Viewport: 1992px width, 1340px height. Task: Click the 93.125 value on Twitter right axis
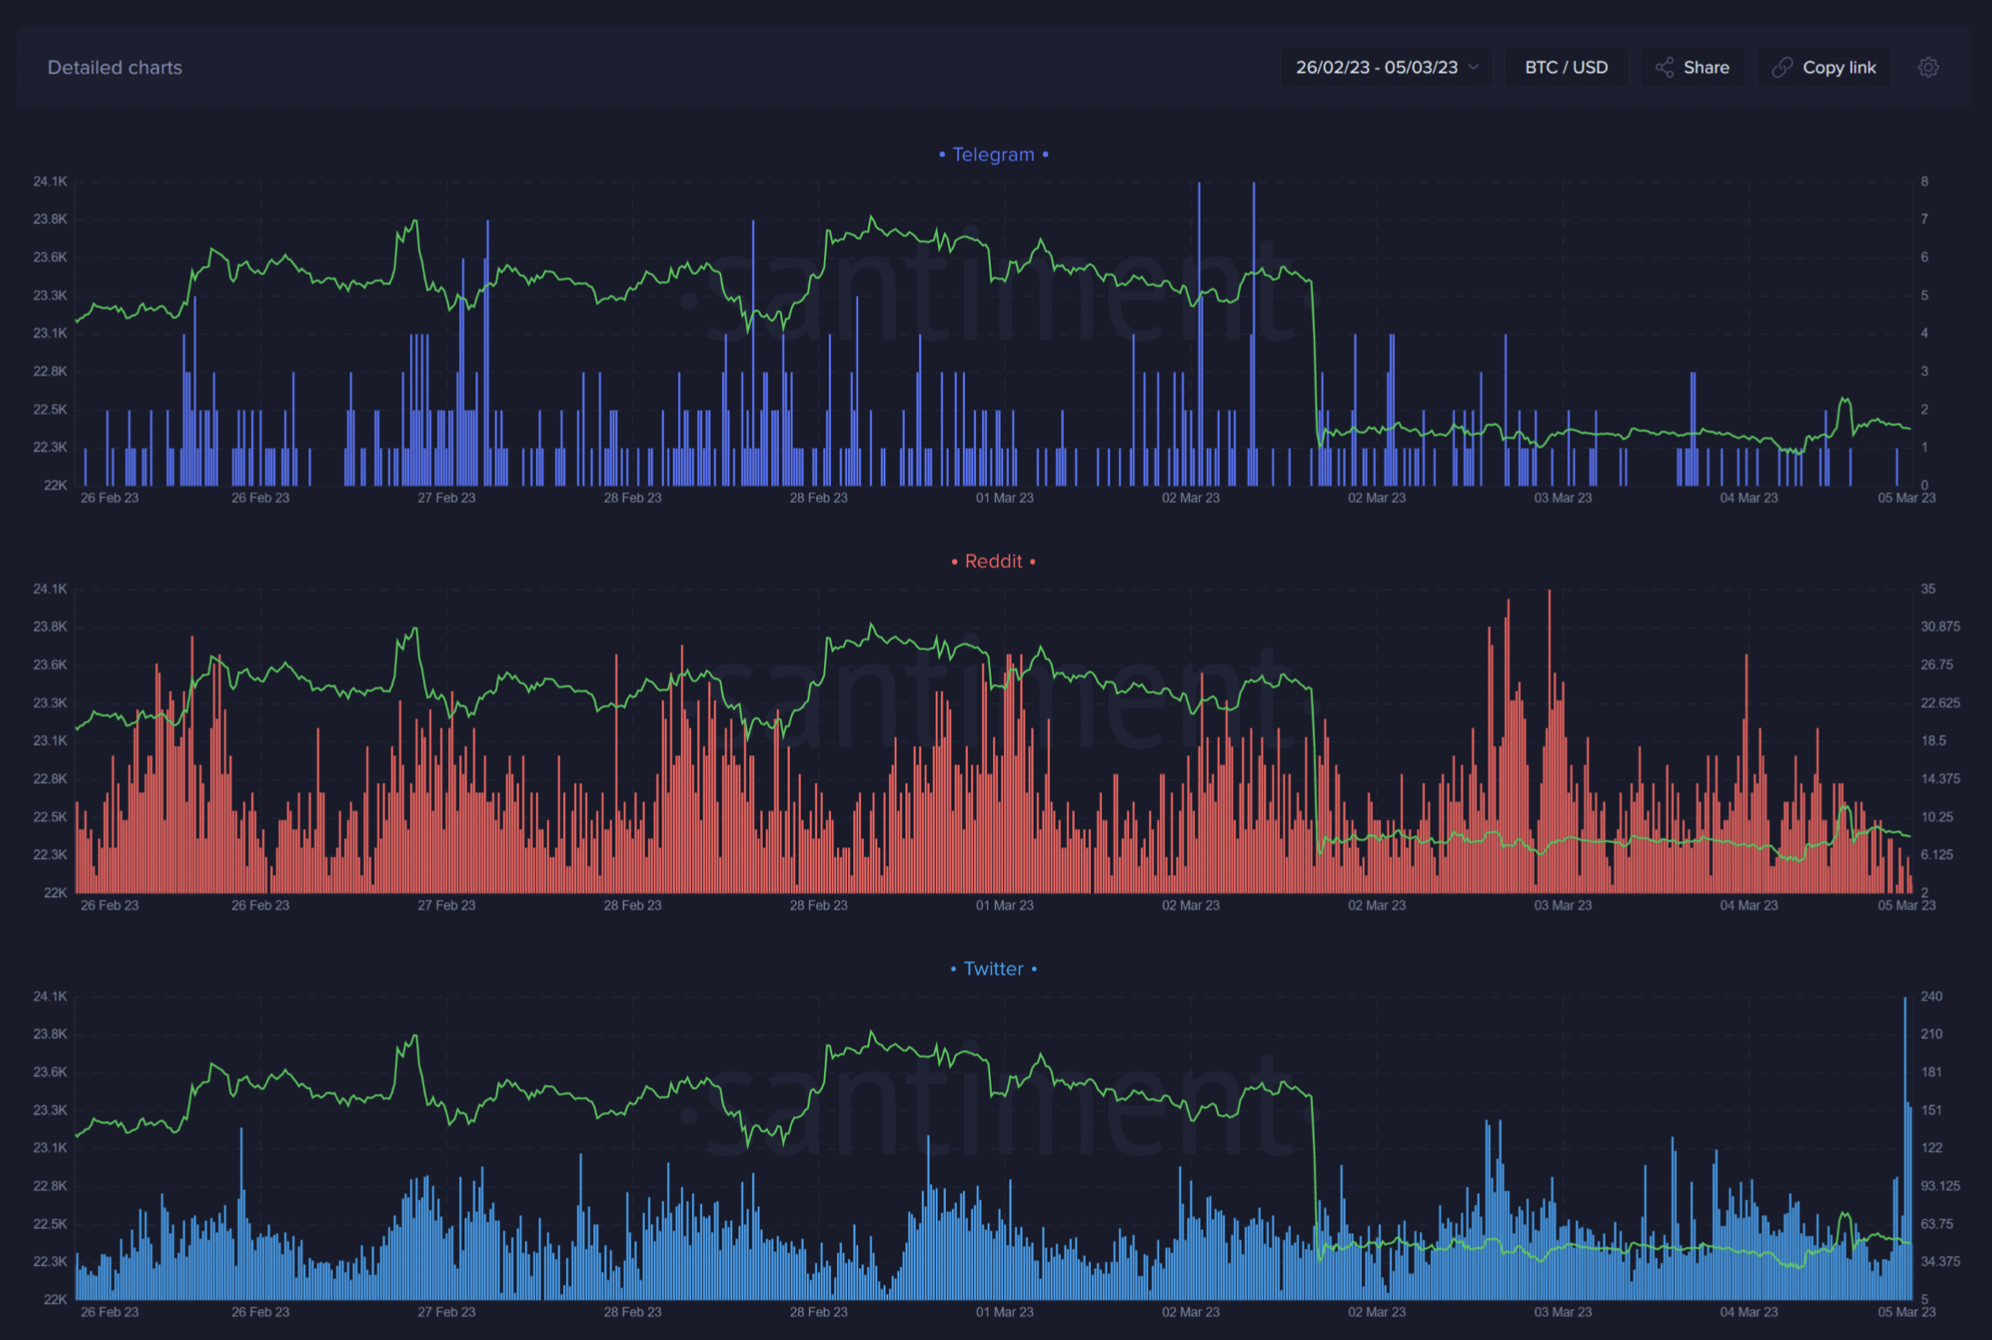coord(1940,1186)
